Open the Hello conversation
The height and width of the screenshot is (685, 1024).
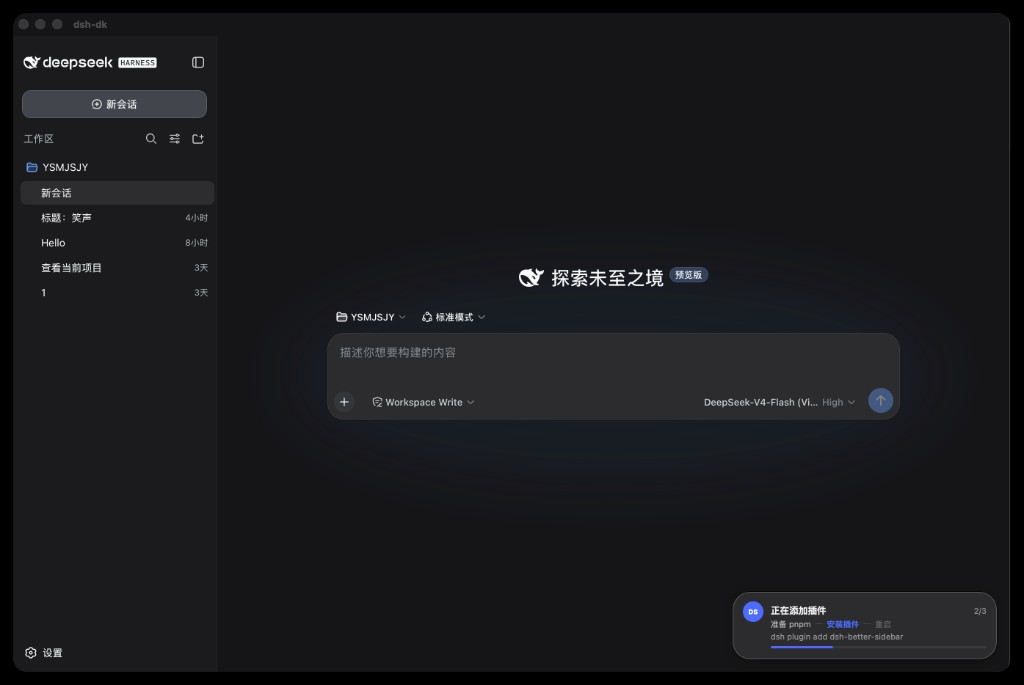coord(118,243)
